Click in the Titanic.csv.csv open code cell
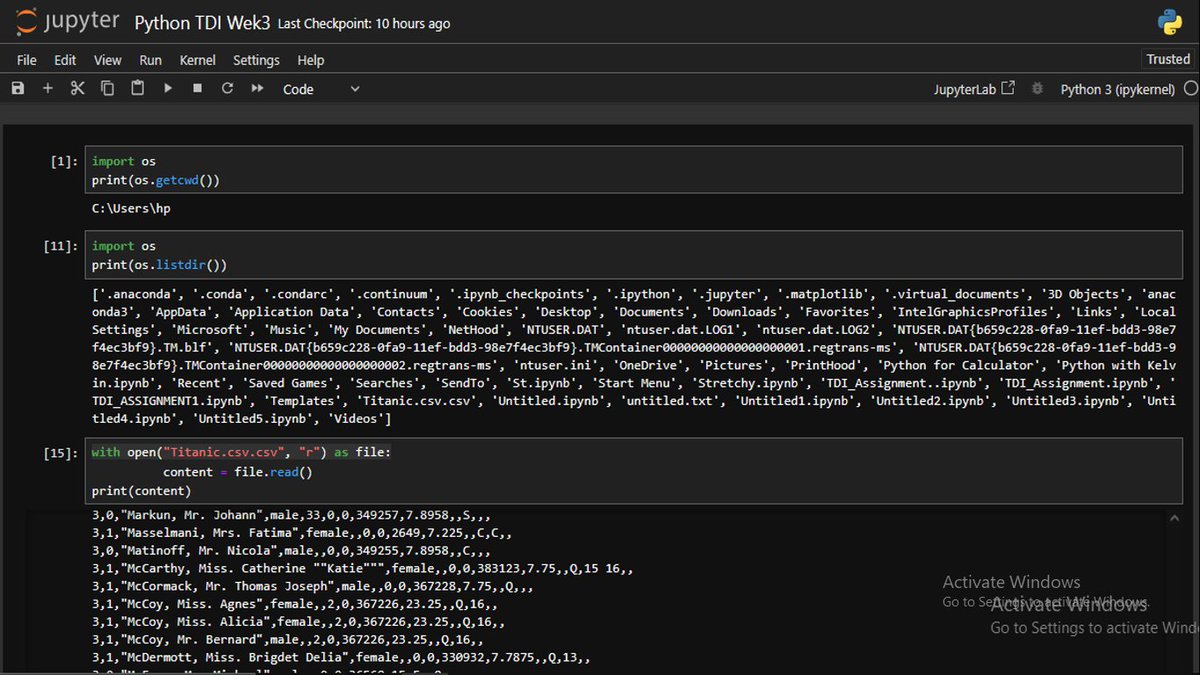The height and width of the screenshot is (675, 1200). click(x=634, y=472)
